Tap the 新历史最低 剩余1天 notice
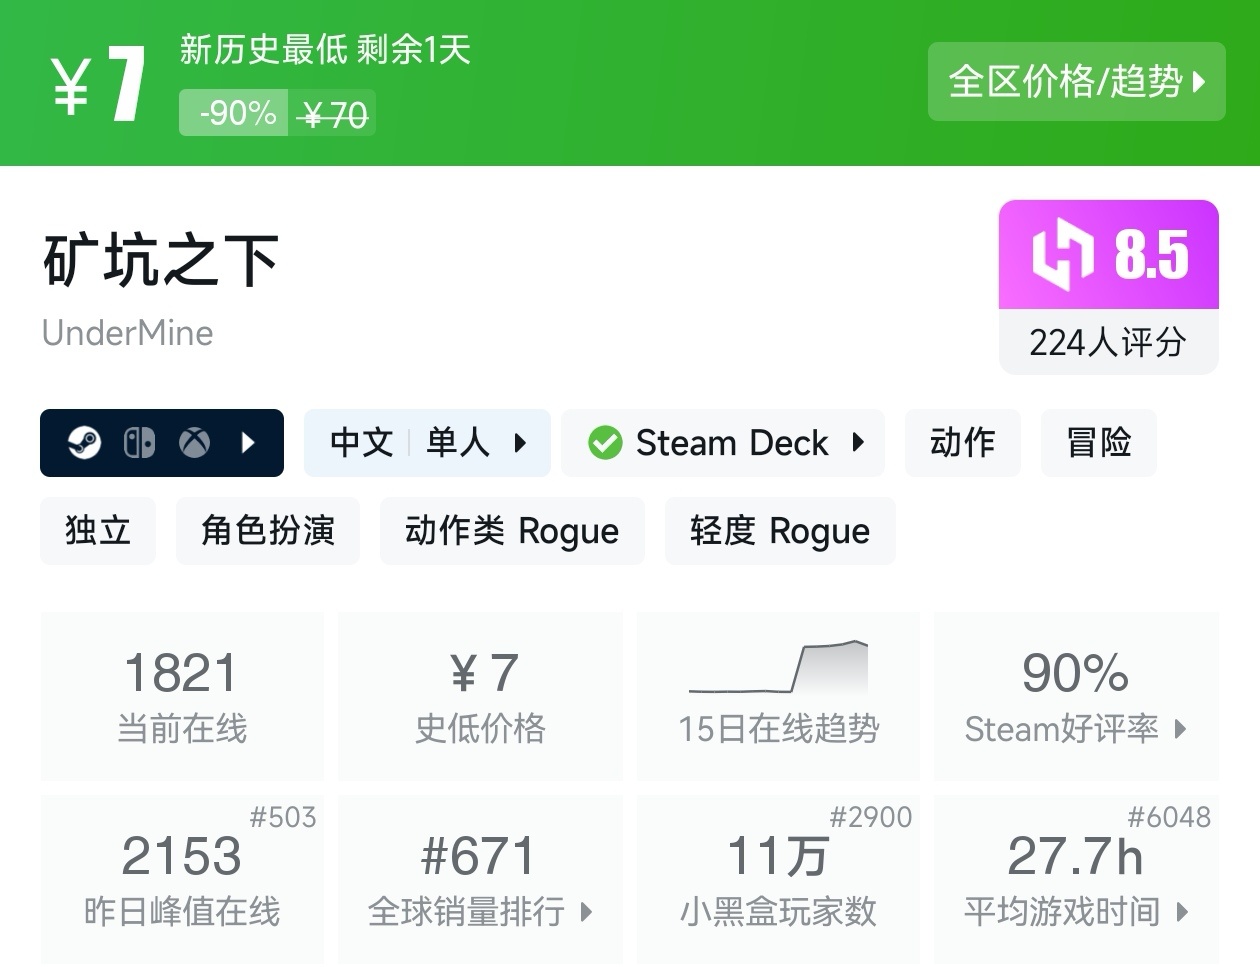Image resolution: width=1260 pixels, height=967 pixels. [325, 49]
